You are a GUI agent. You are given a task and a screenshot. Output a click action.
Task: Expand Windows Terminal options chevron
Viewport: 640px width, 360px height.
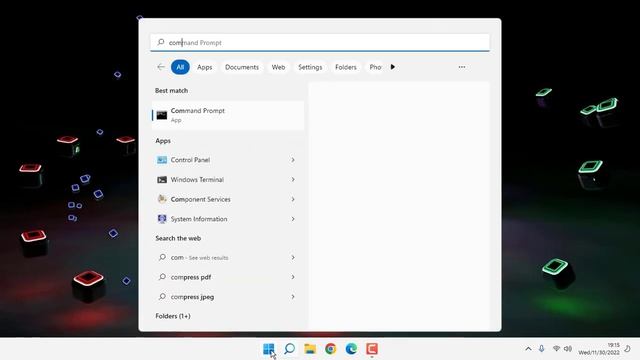click(293, 180)
